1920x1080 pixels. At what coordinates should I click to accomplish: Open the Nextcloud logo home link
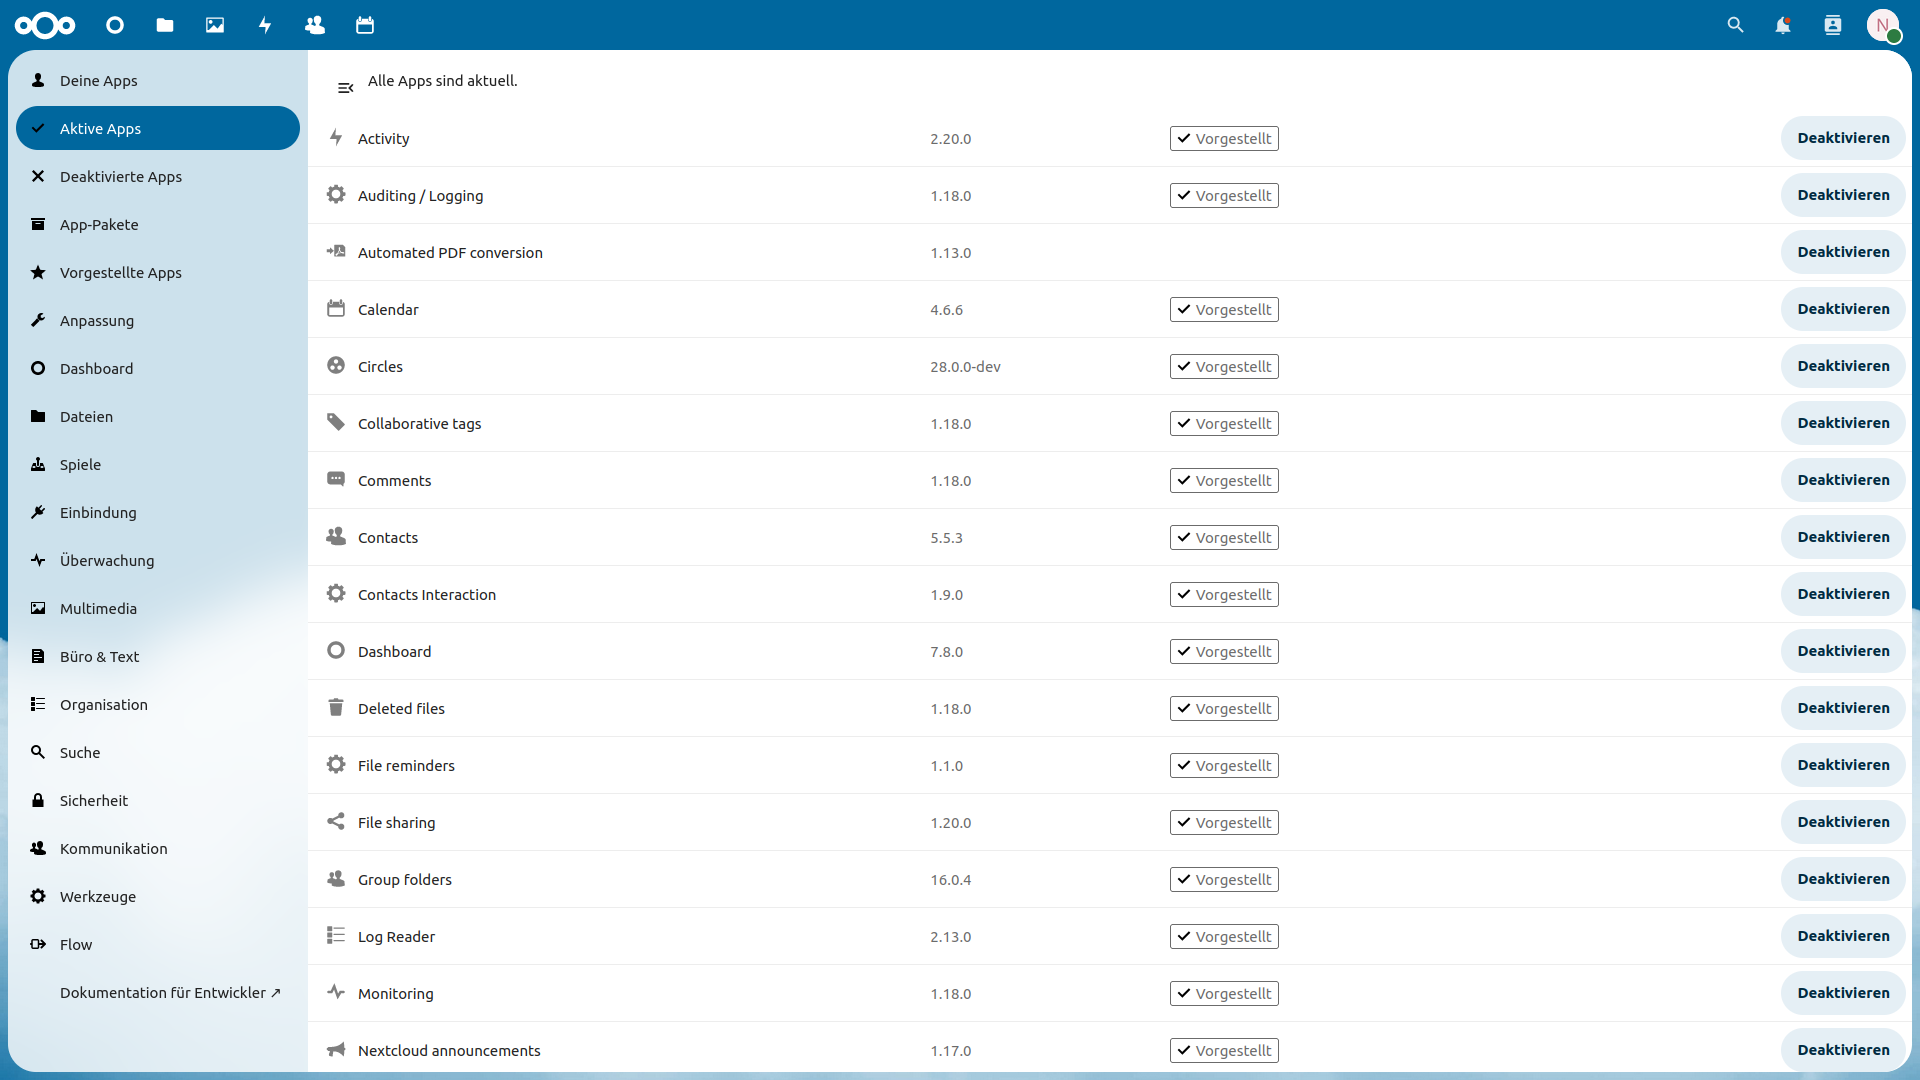click(x=45, y=25)
